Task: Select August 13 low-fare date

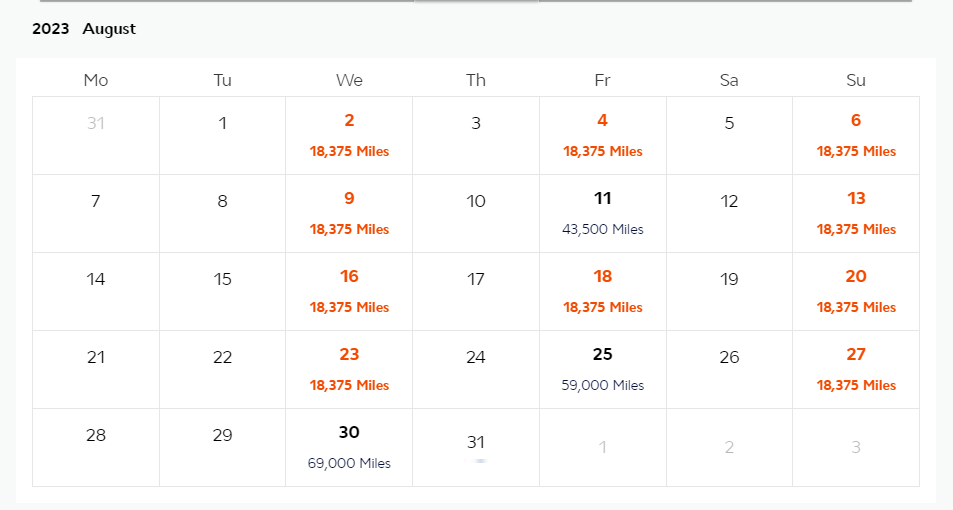Action: coord(856,213)
